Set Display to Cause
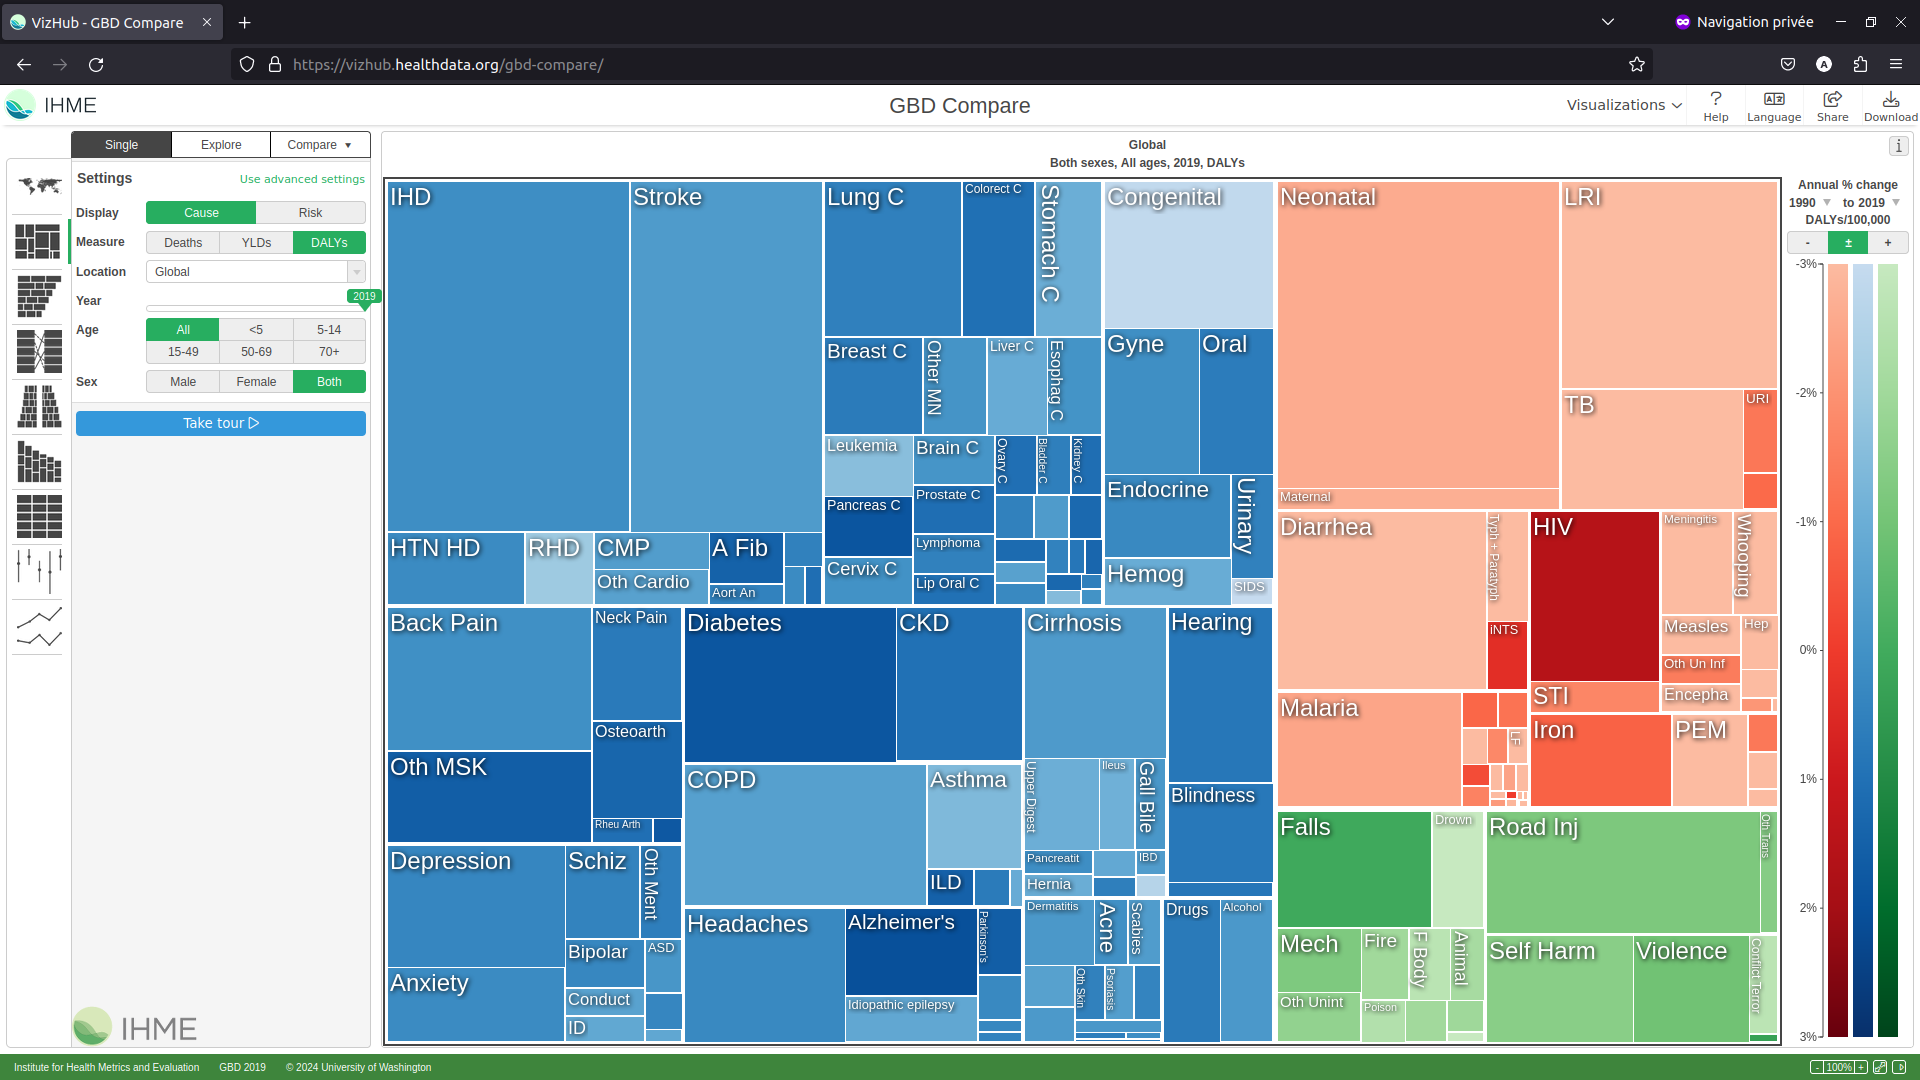1920x1080 pixels. (x=201, y=213)
